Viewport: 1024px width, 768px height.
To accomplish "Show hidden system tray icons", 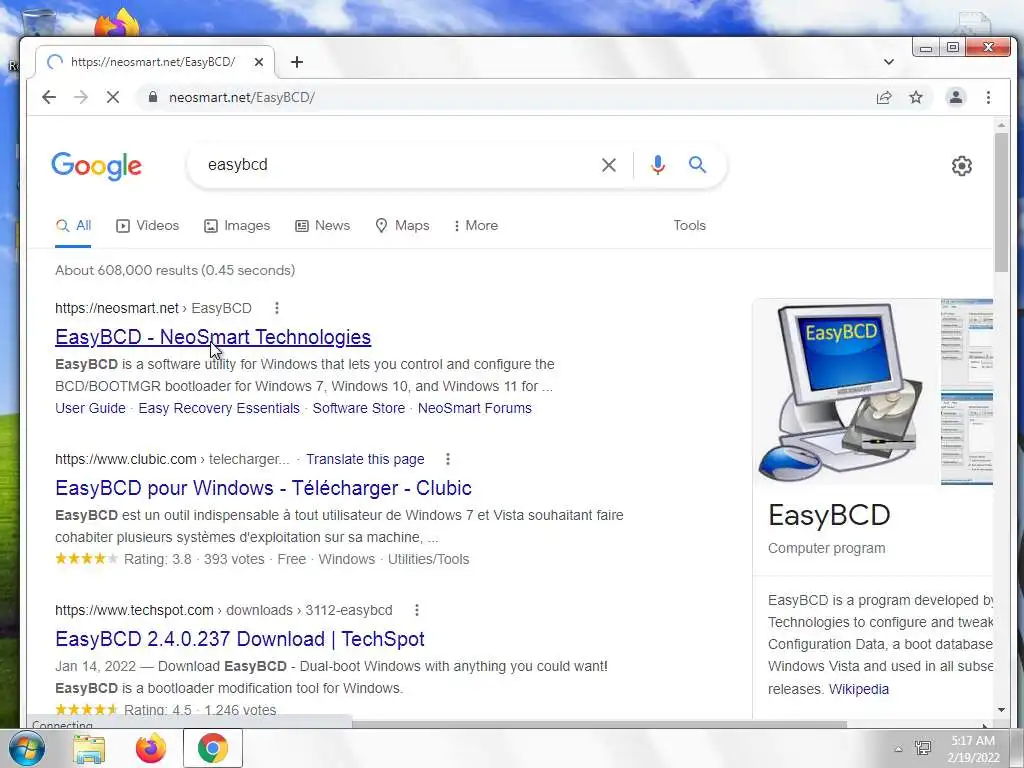I will coord(898,749).
